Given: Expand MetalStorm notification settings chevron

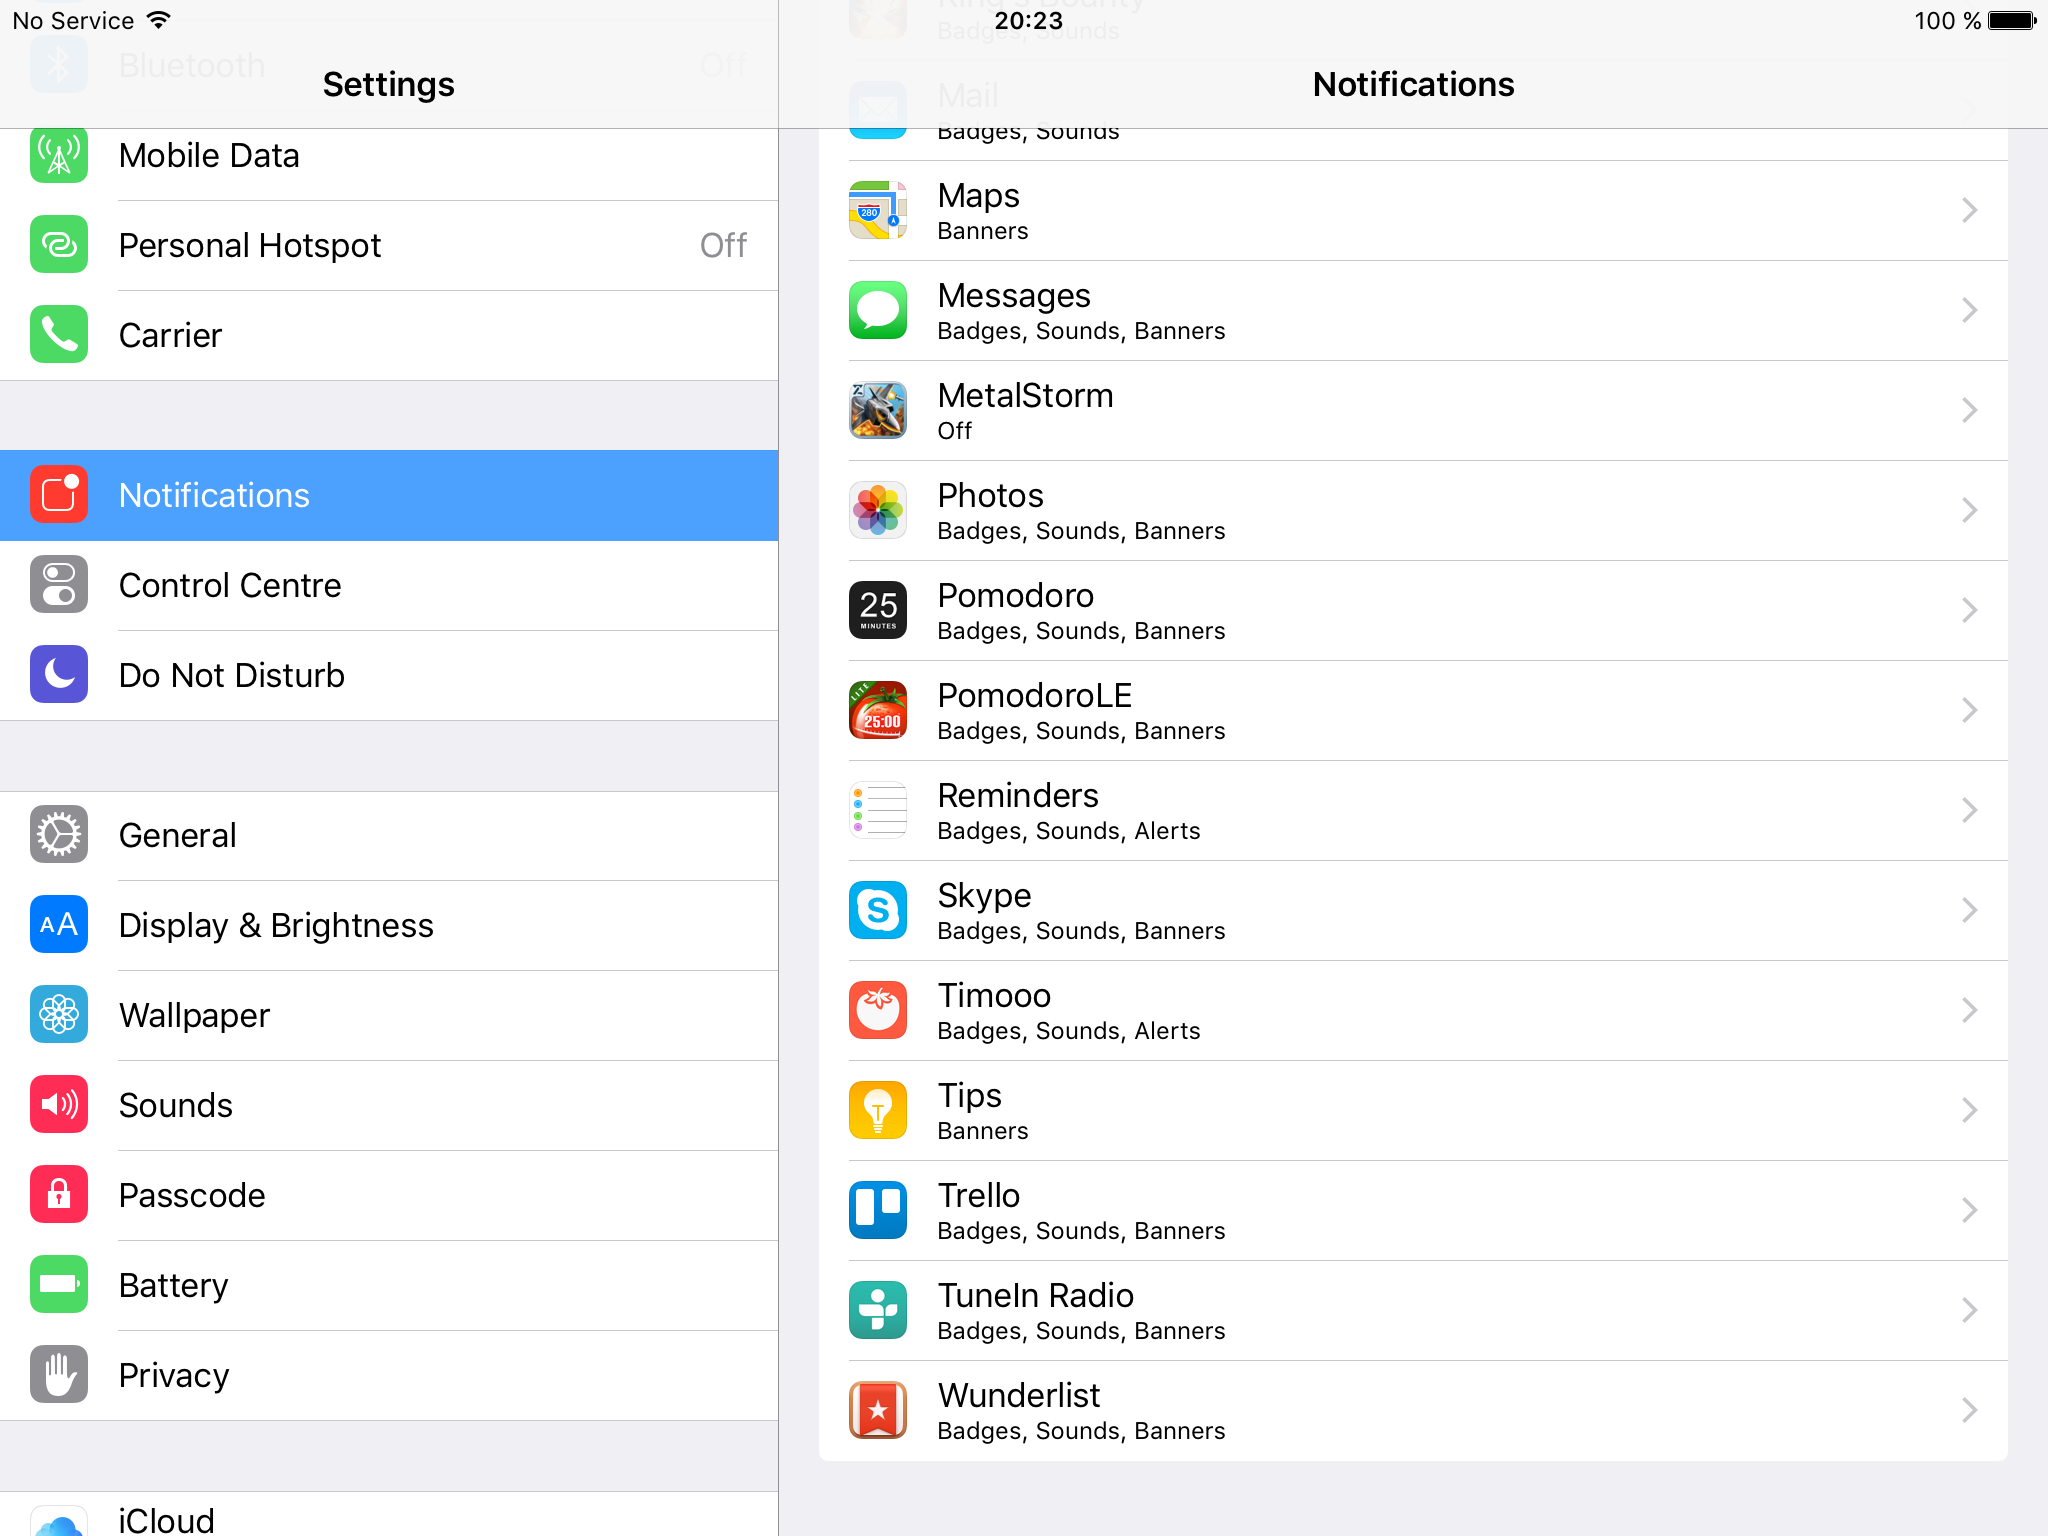Looking at the screenshot, I should click(x=1969, y=410).
